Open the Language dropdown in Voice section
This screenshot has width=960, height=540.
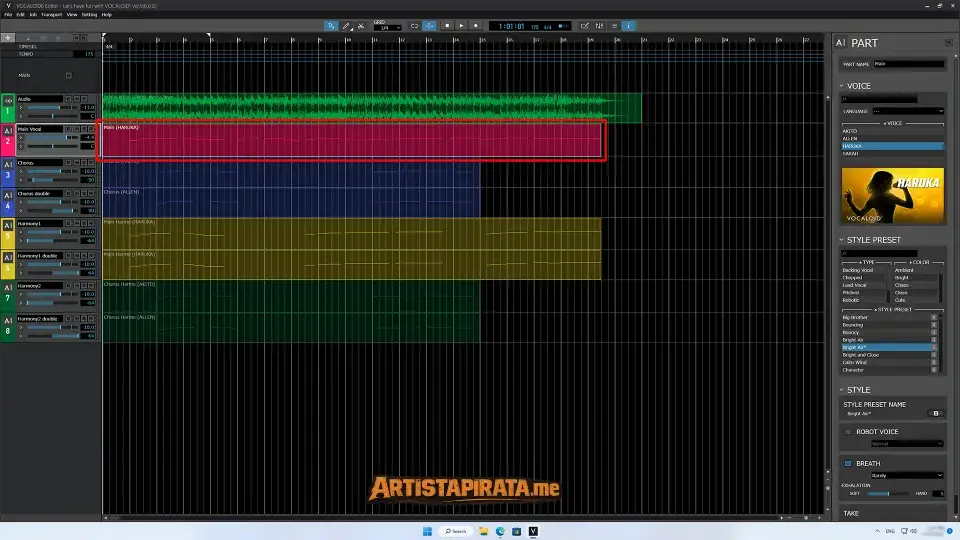coord(908,111)
